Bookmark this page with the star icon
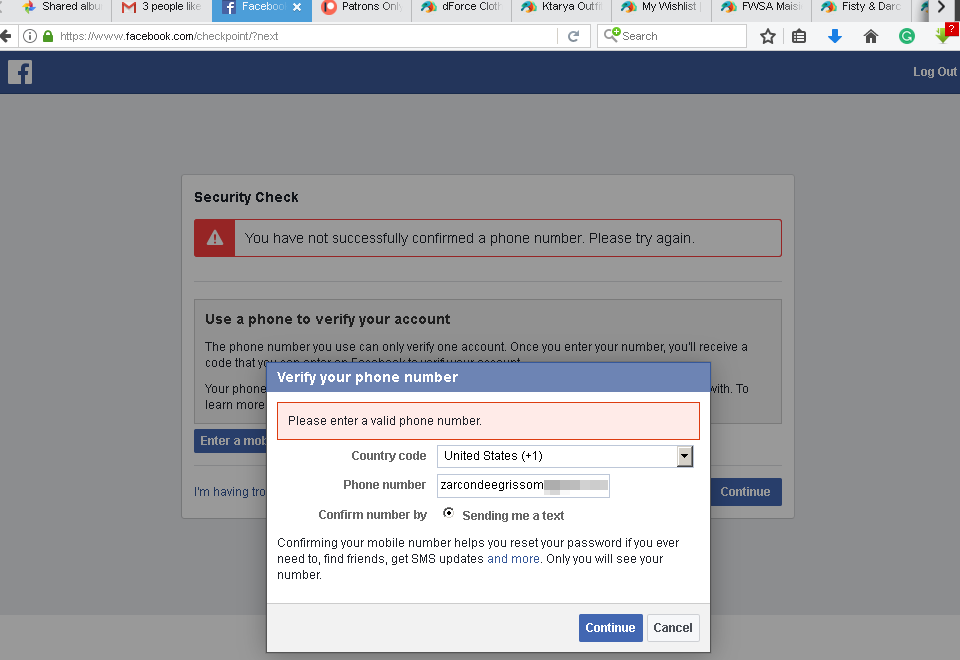960x660 pixels. (768, 36)
